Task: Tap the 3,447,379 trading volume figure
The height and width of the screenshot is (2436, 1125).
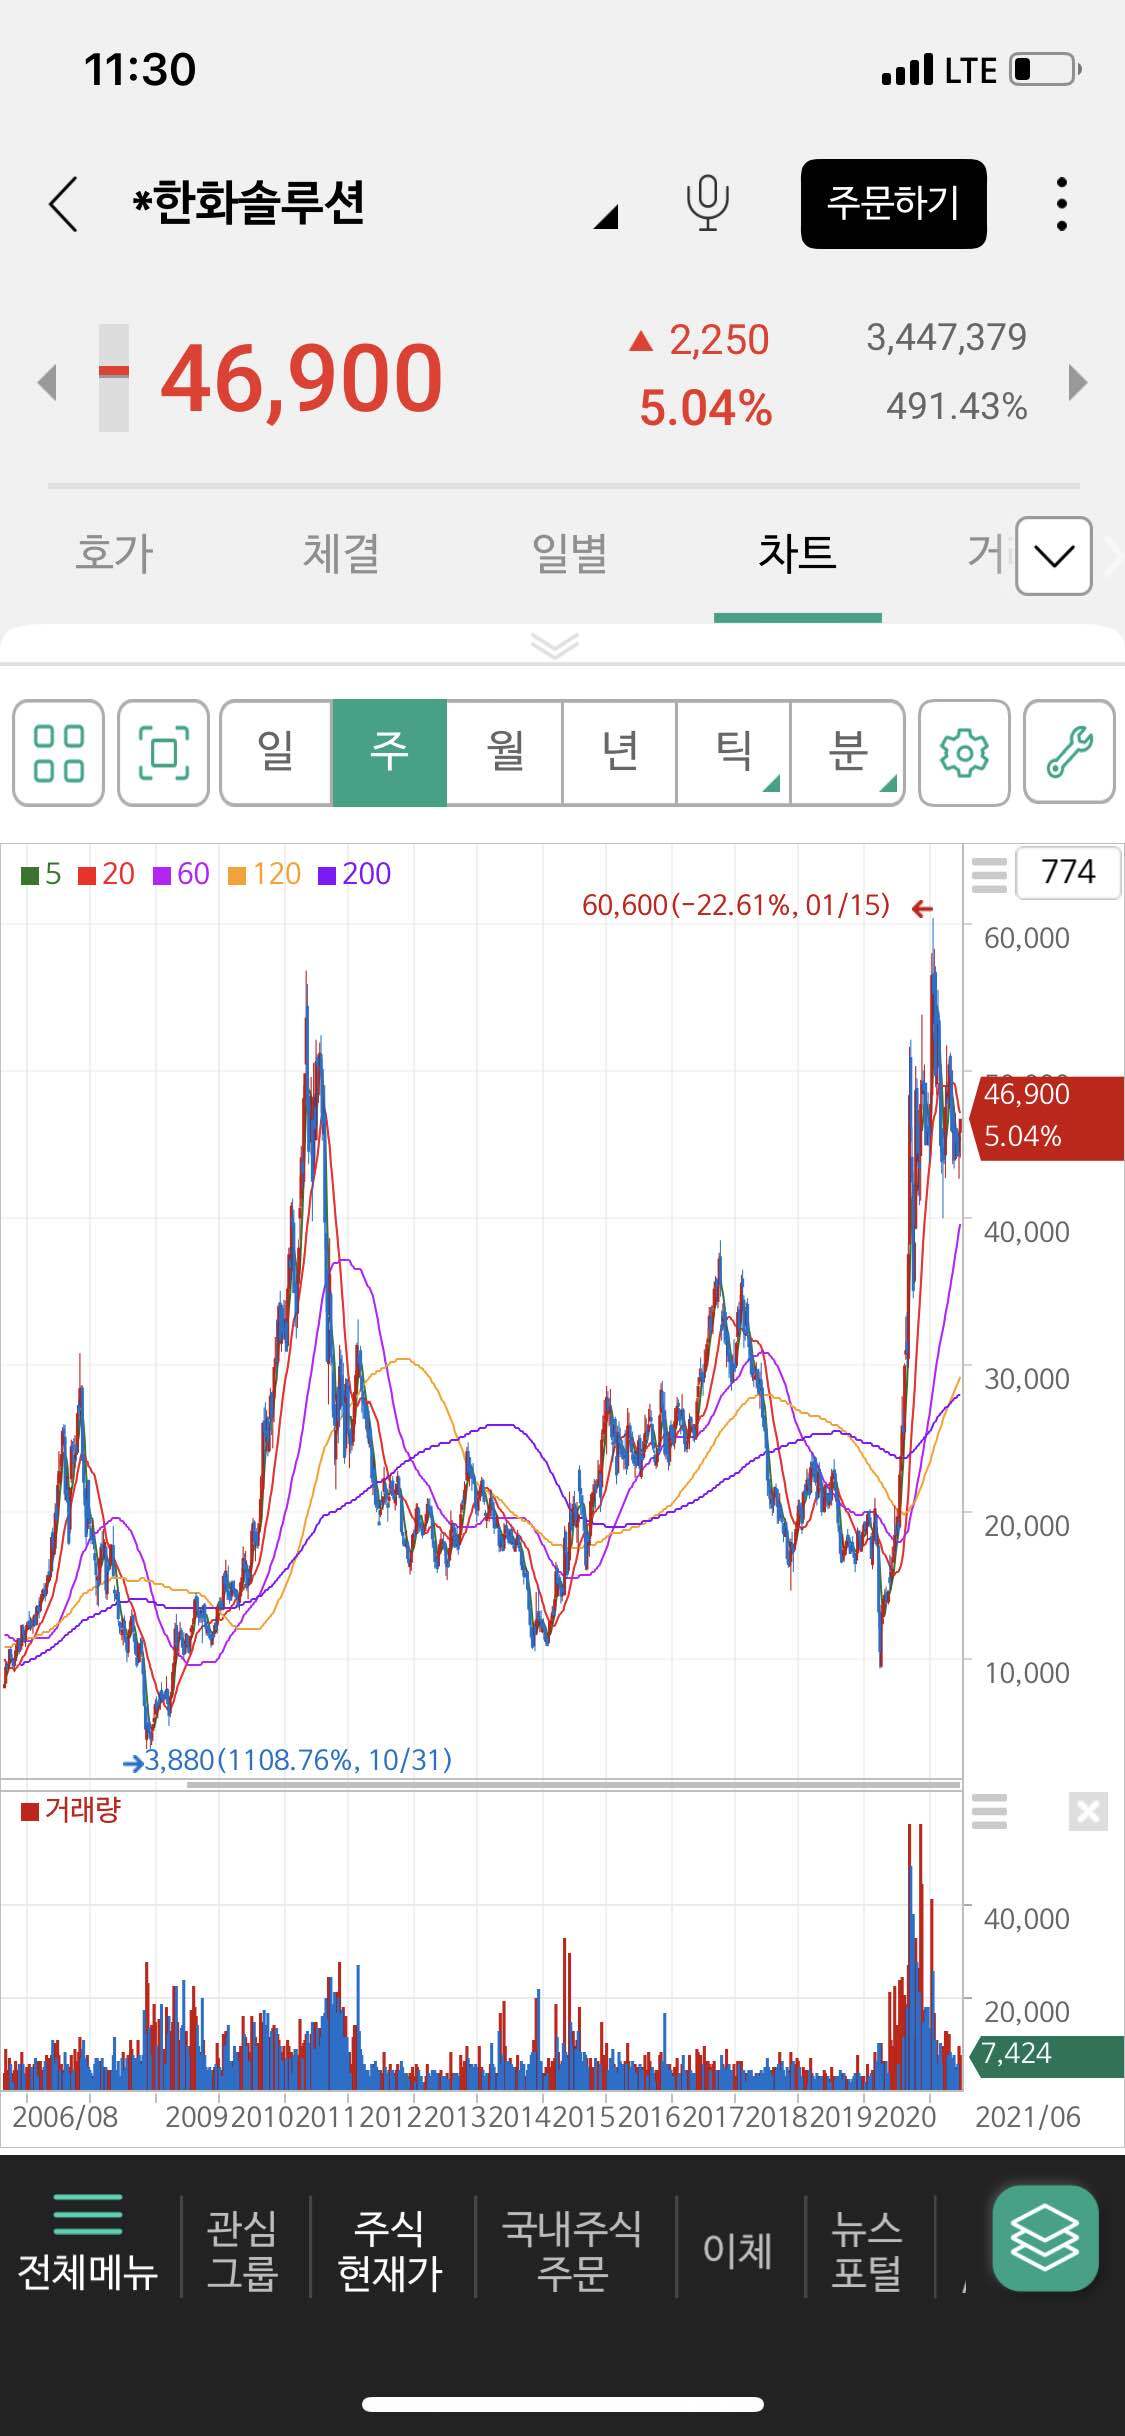Action: coord(946,338)
